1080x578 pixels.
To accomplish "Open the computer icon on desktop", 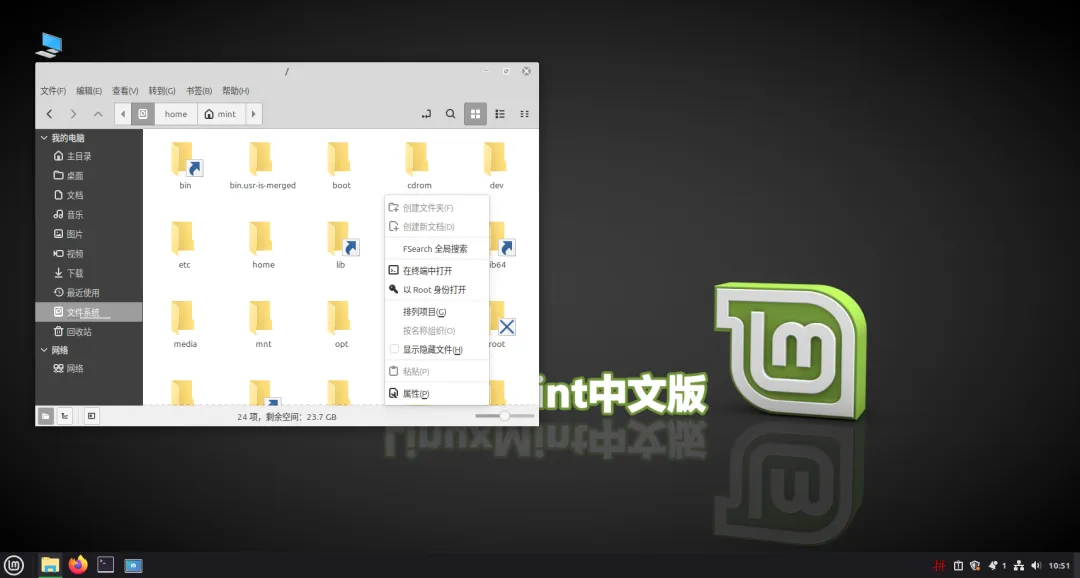I will point(49,45).
